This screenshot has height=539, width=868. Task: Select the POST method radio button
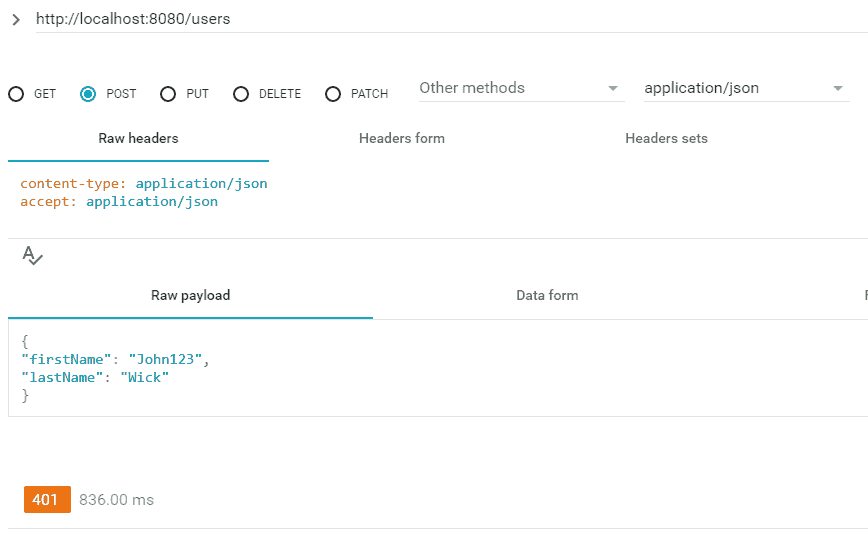88,94
